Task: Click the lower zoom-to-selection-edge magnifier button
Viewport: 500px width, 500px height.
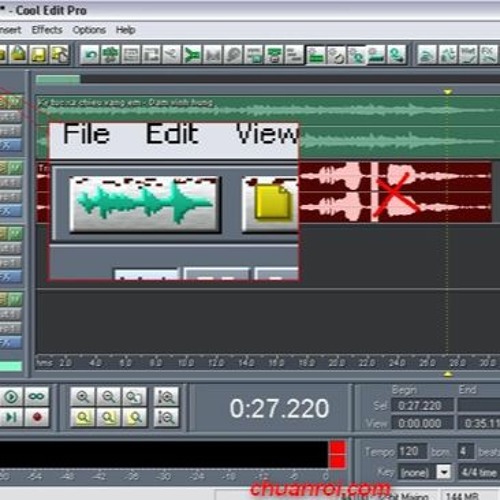Action: (x=166, y=417)
